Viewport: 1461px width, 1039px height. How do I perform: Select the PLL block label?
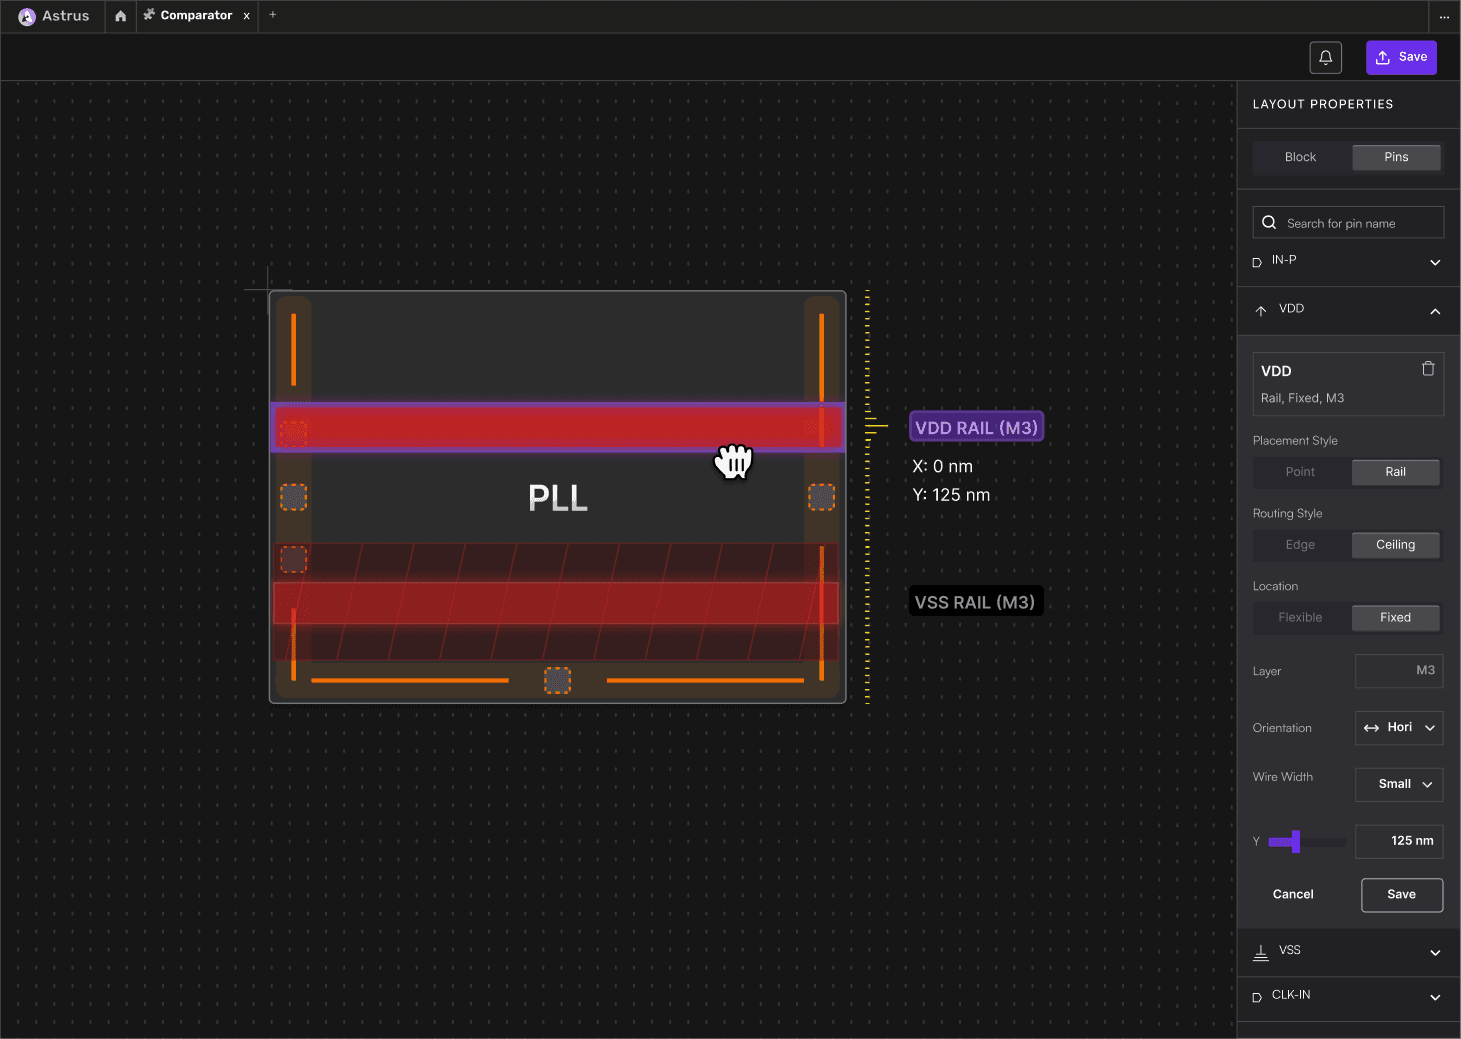[557, 498]
